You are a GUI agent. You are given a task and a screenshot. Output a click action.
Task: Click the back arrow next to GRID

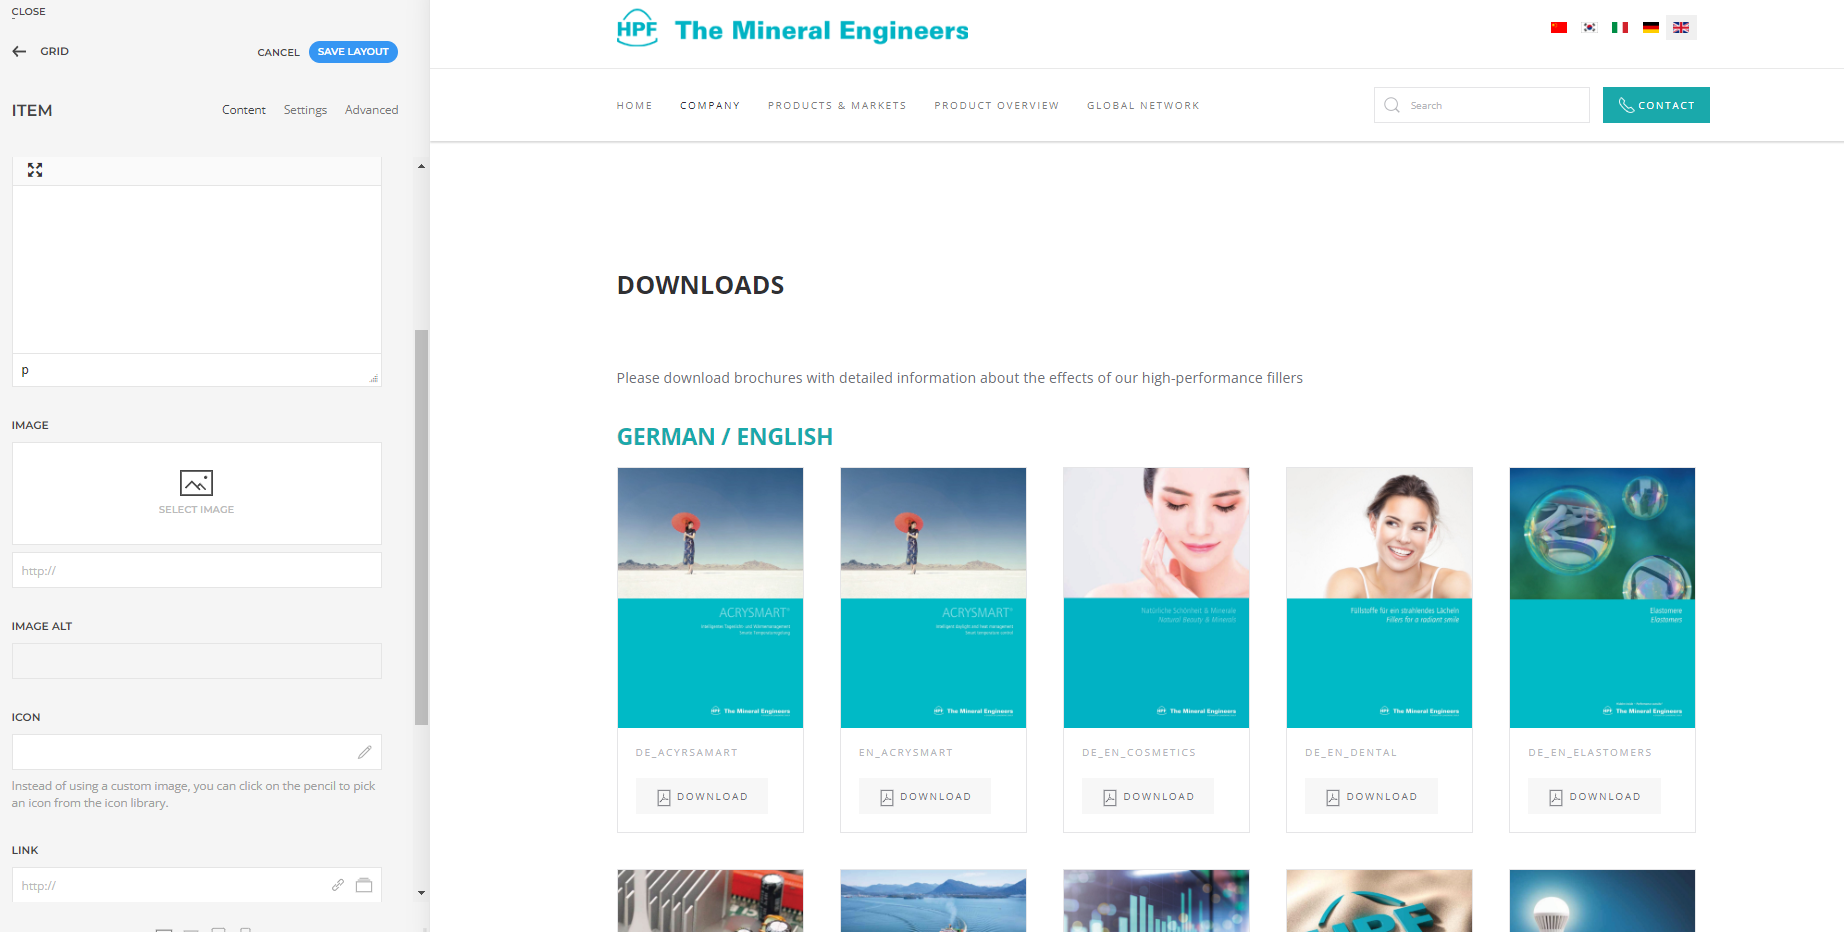[19, 51]
